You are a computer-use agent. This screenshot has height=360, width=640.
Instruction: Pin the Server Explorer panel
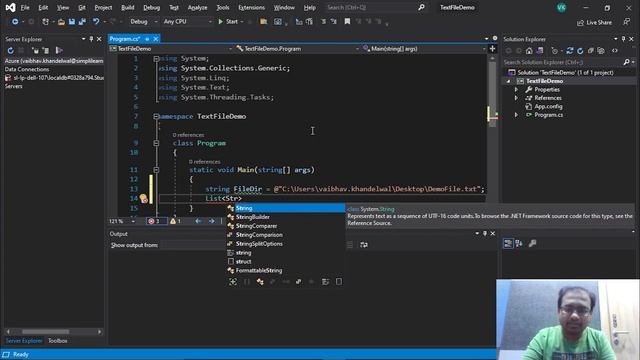[91, 39]
